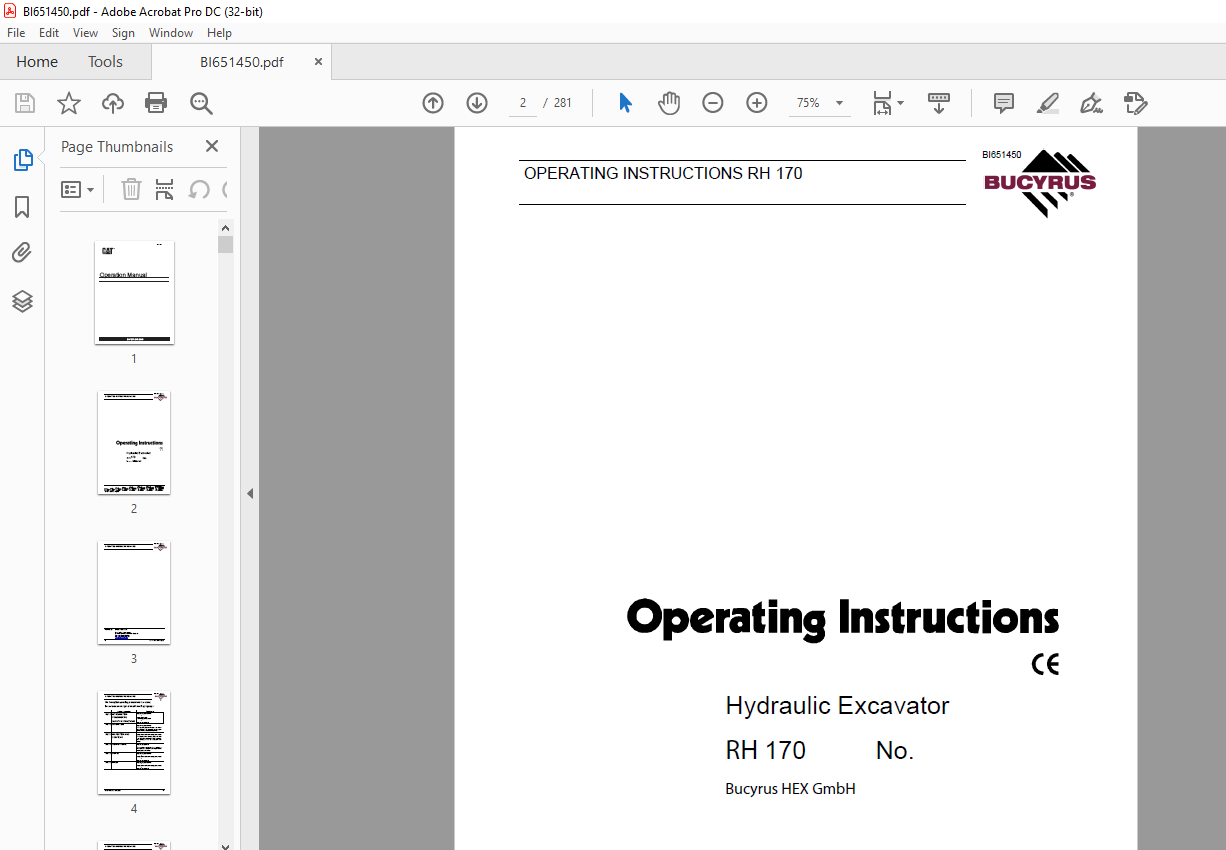
Task: Open the Window menu
Action: pyautogui.click(x=171, y=33)
